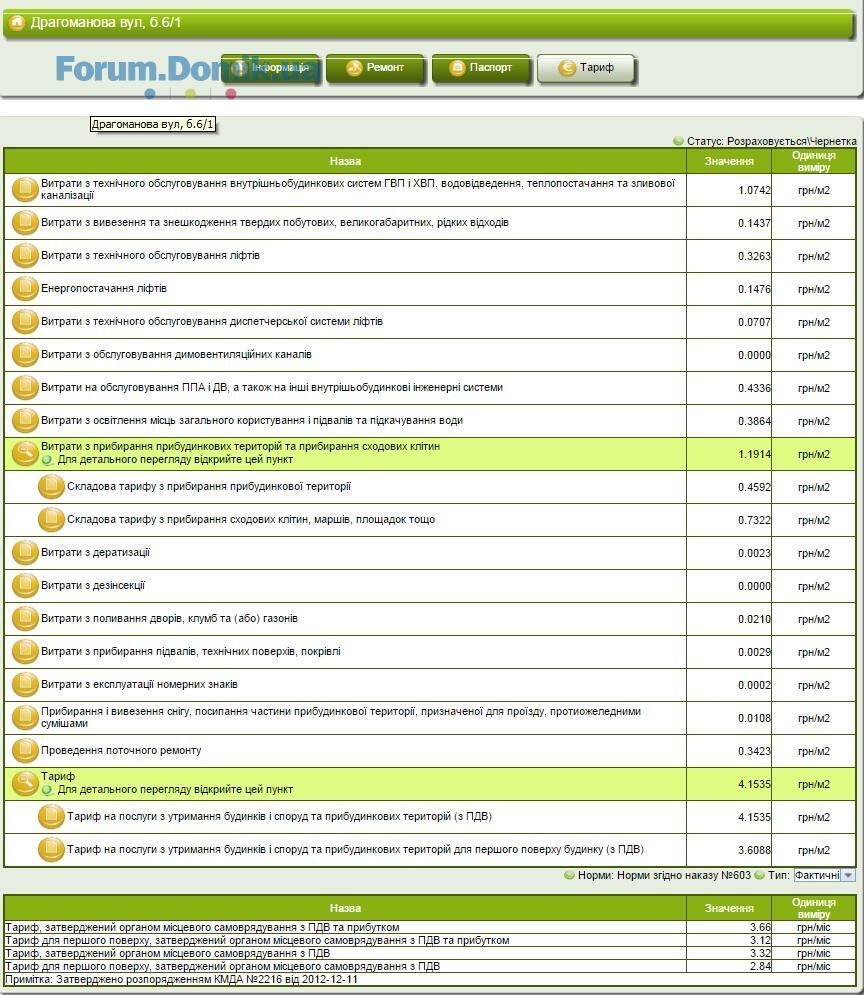864x995 pixels.
Task: Click folder icon for поливання дворів, клумб
Action: (25, 619)
